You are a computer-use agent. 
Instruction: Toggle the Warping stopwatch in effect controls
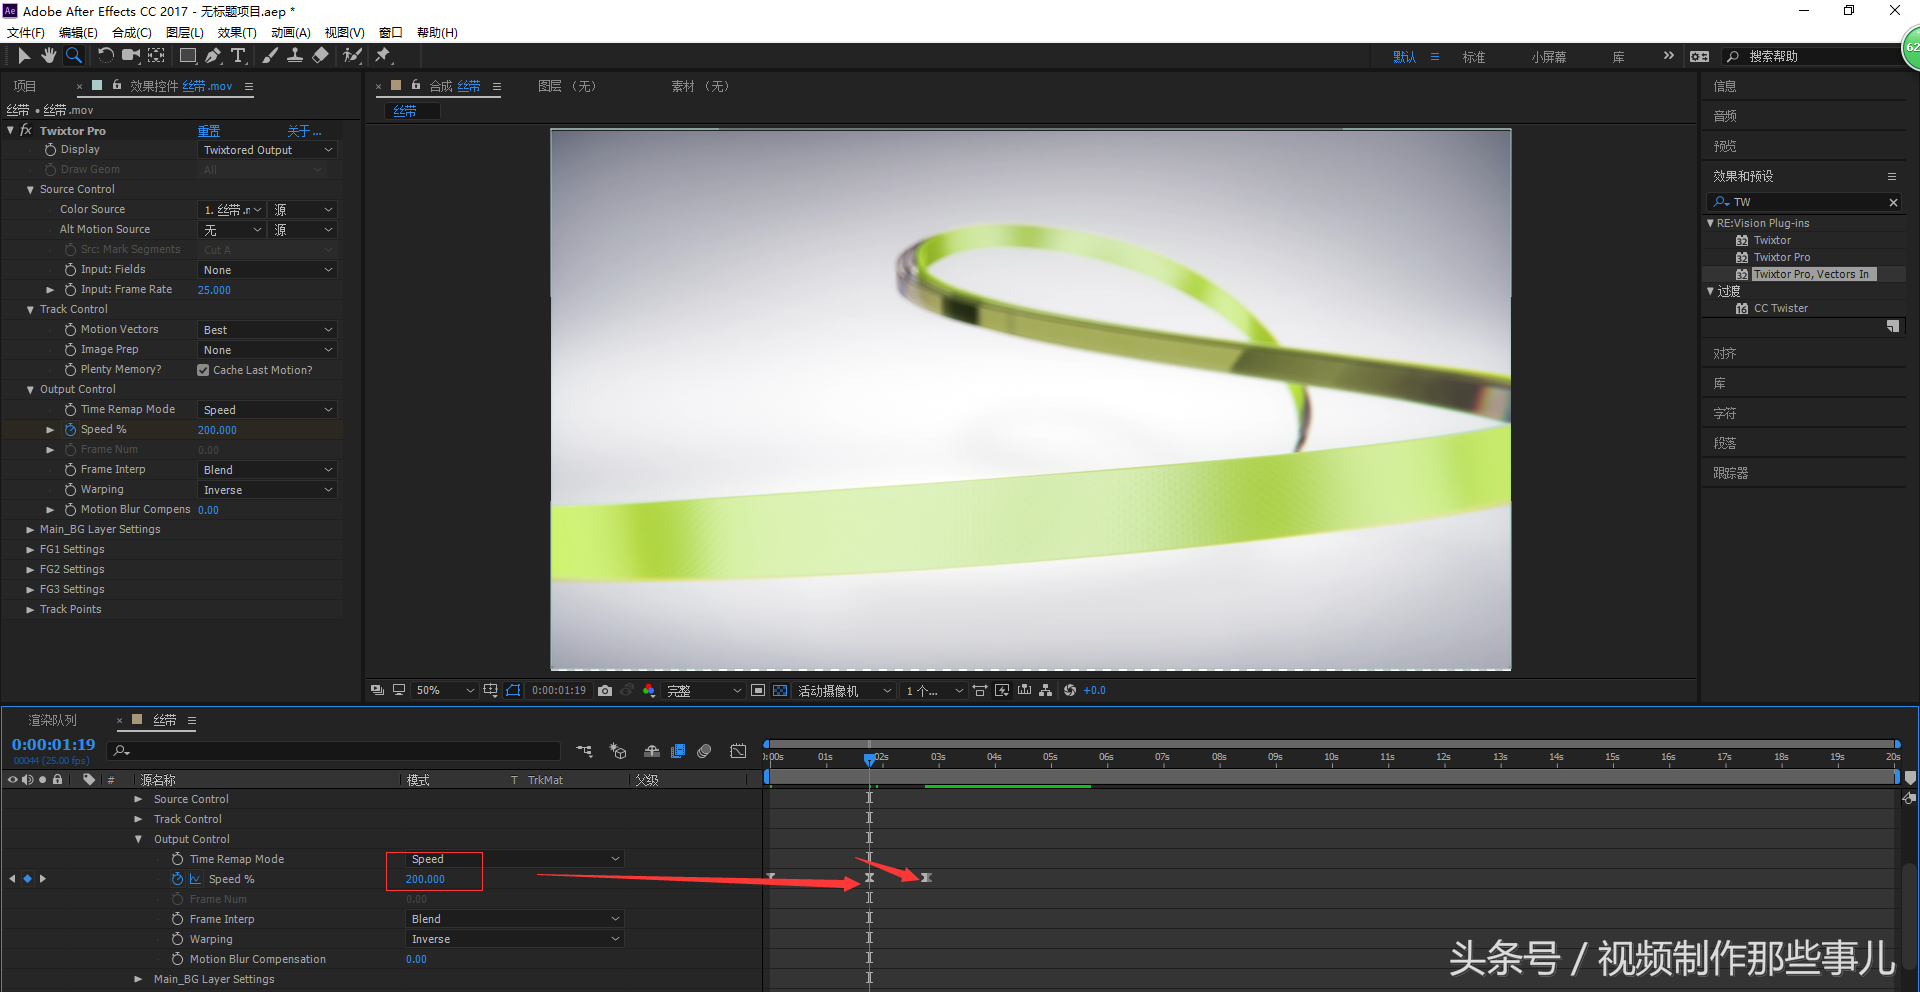coord(71,490)
